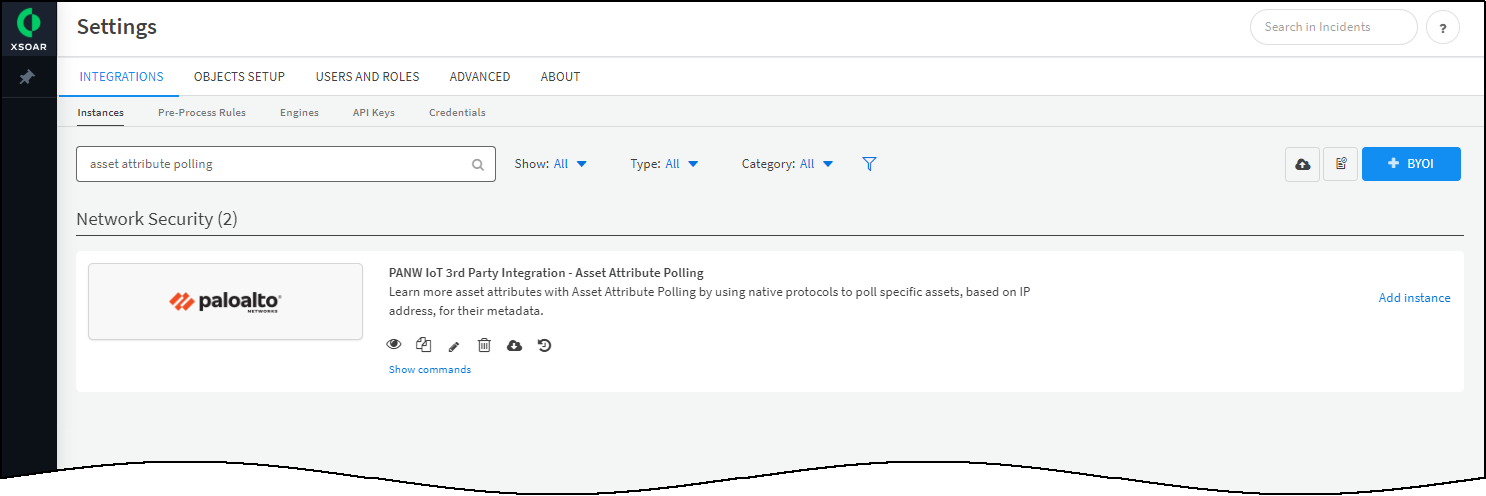Click the funnel filter icon

[x=869, y=164]
